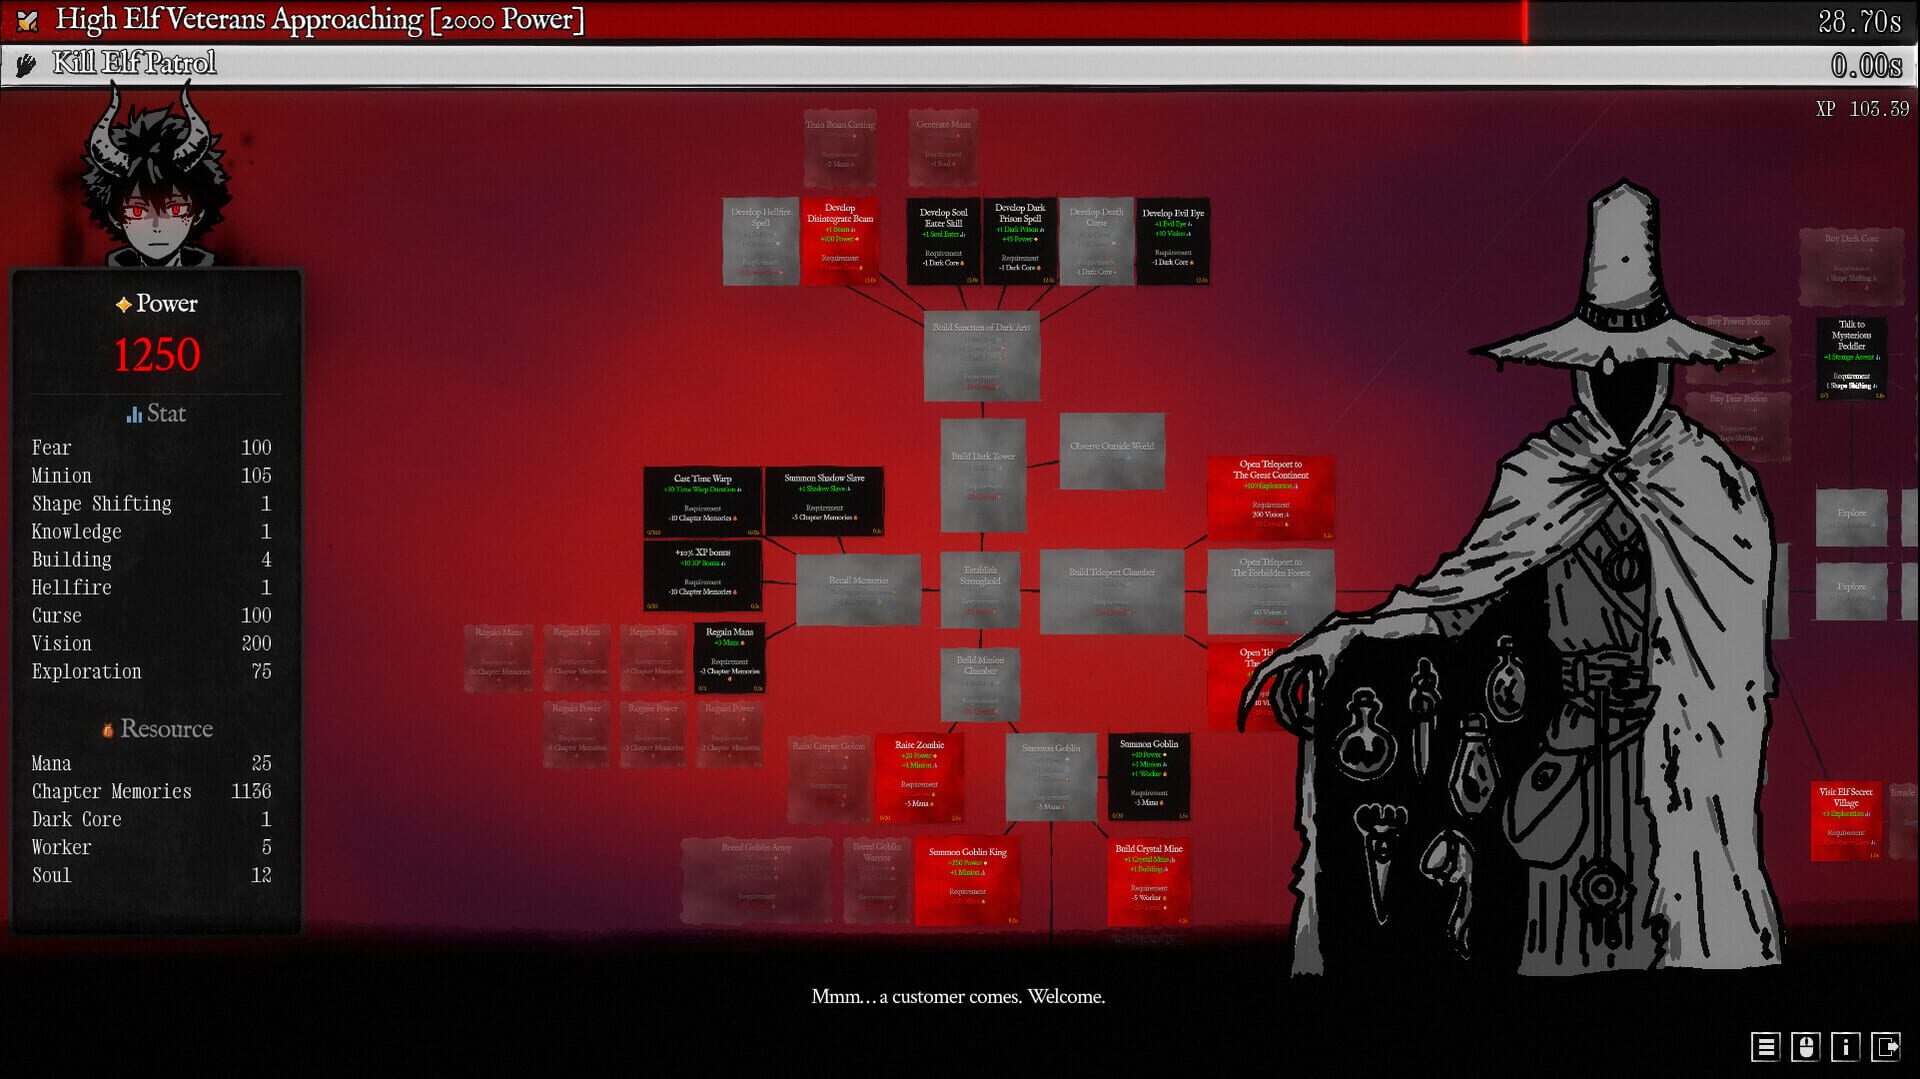Click the Stat bar chart icon

click(x=134, y=414)
